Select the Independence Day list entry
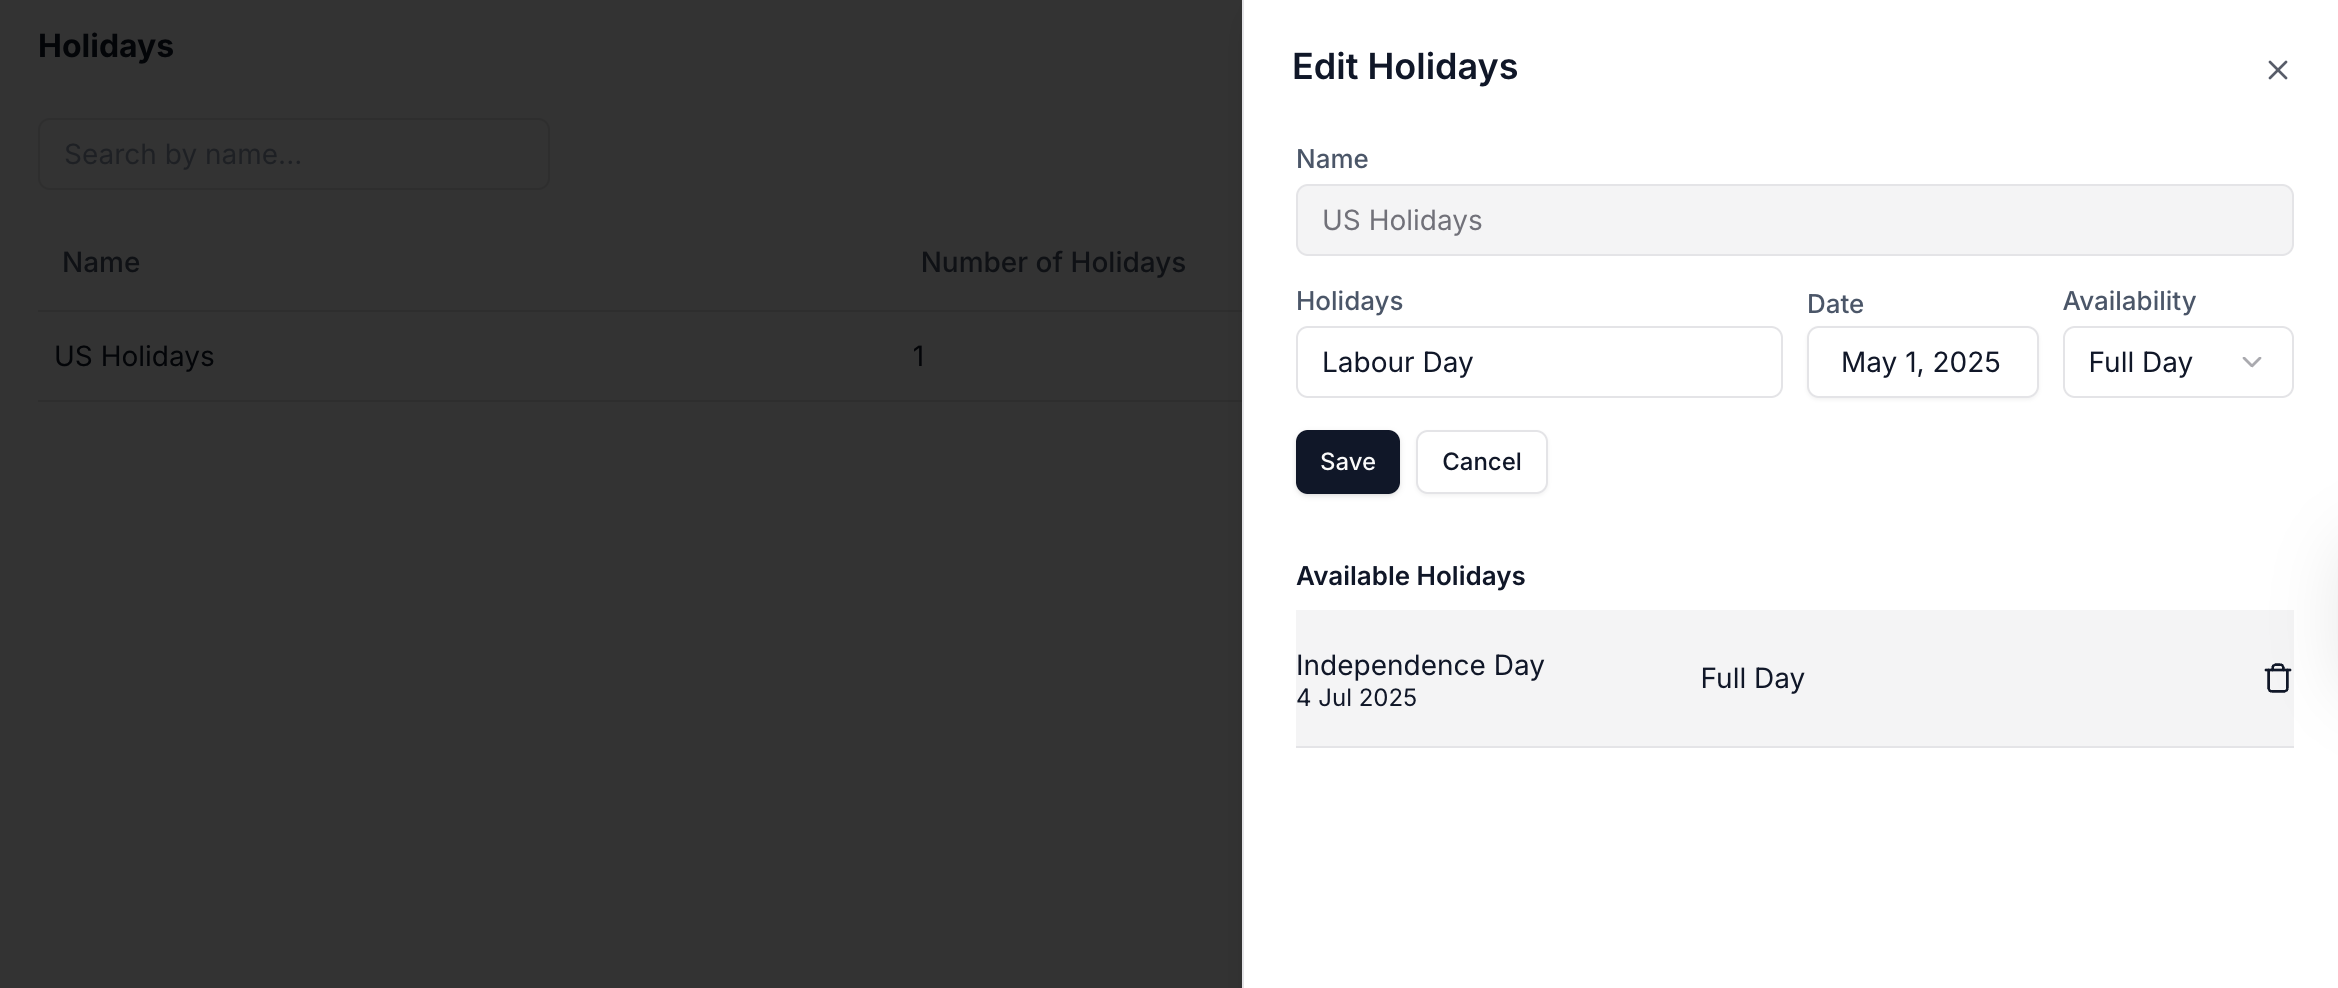This screenshot has height=988, width=2338. [x=1794, y=678]
